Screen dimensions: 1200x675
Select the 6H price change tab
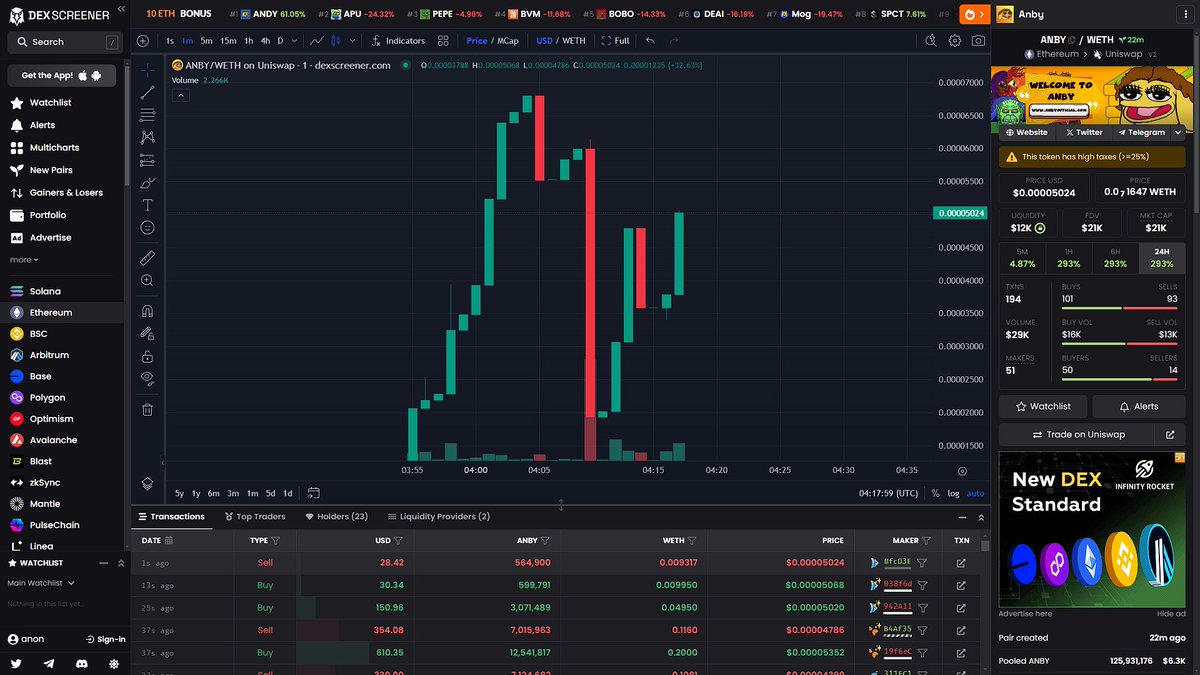(x=1115, y=258)
